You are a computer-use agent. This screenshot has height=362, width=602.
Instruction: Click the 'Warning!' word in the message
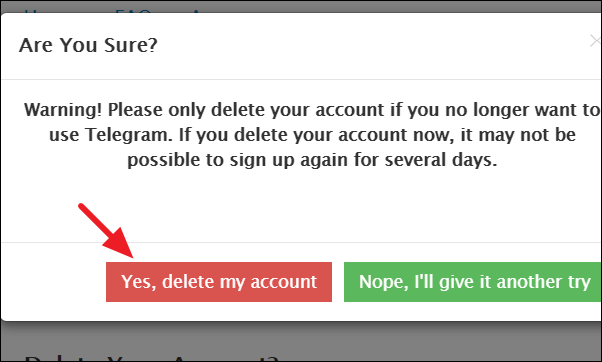coord(63,110)
